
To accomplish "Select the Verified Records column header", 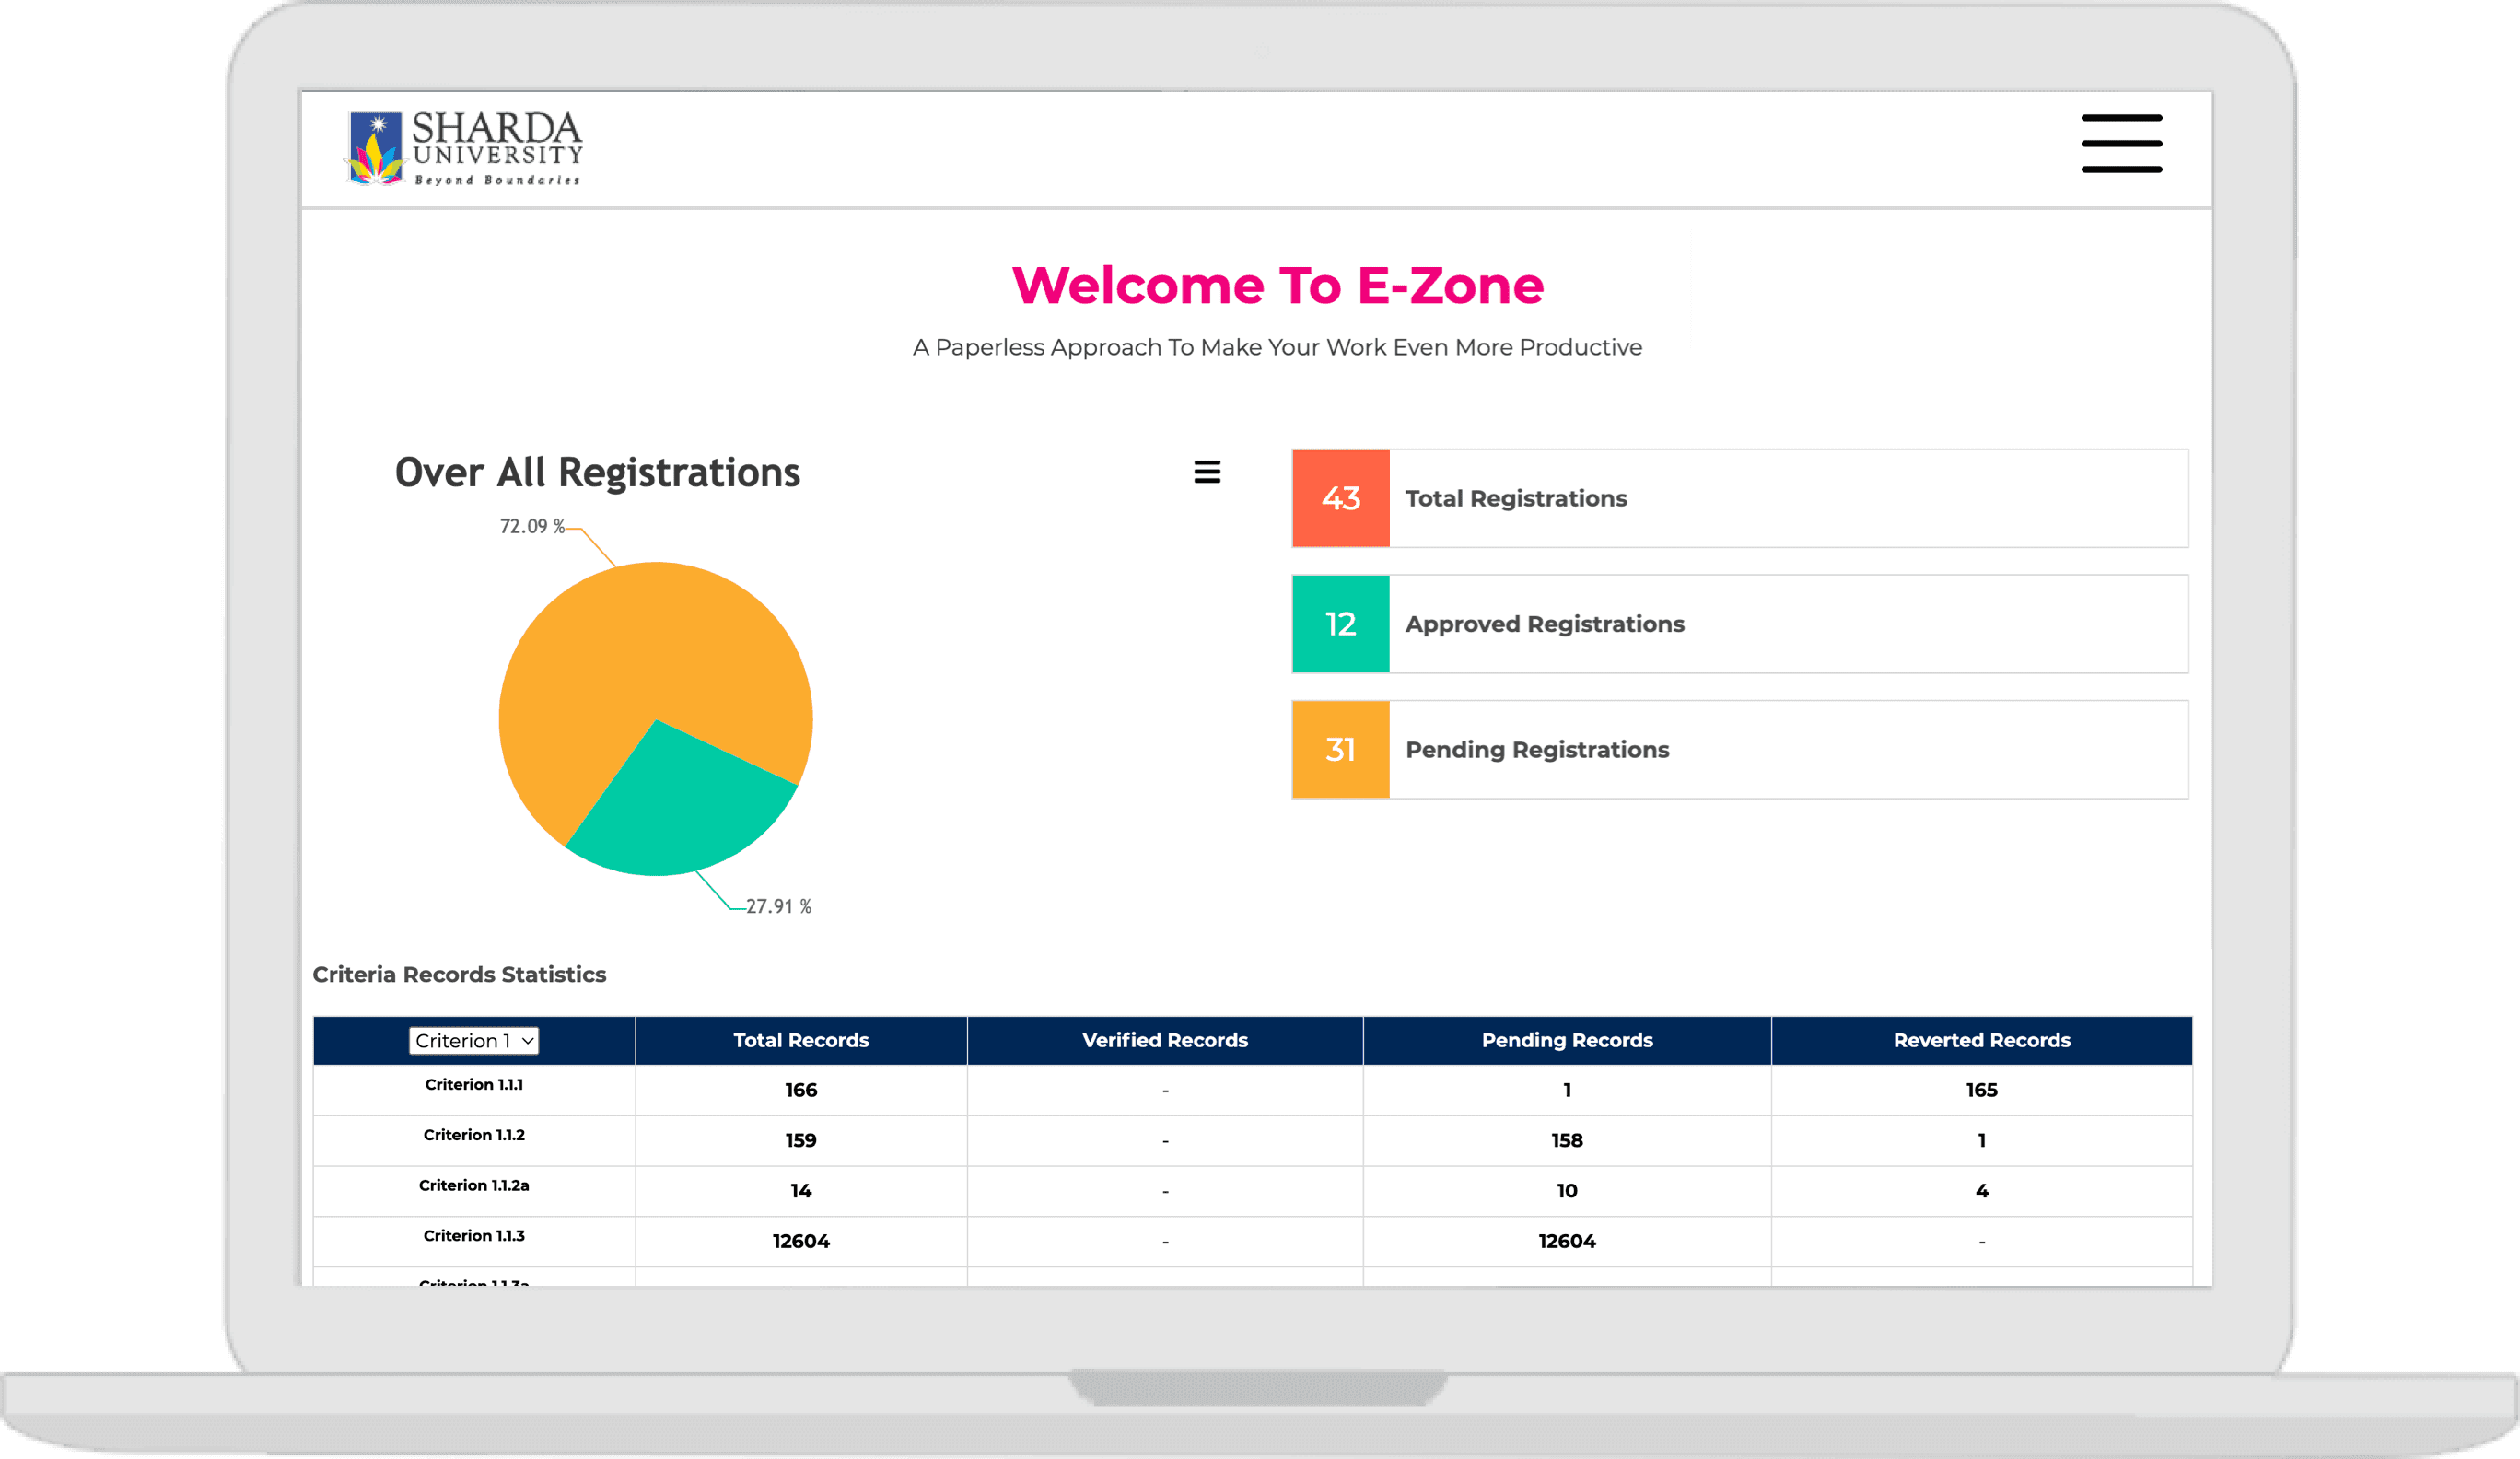I will click(1165, 1040).
